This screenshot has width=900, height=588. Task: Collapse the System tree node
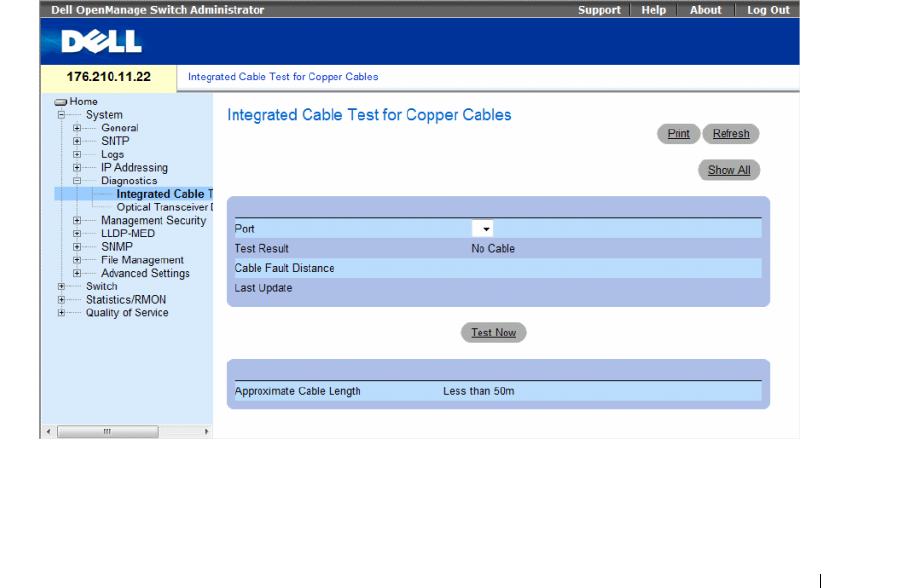[61, 115]
